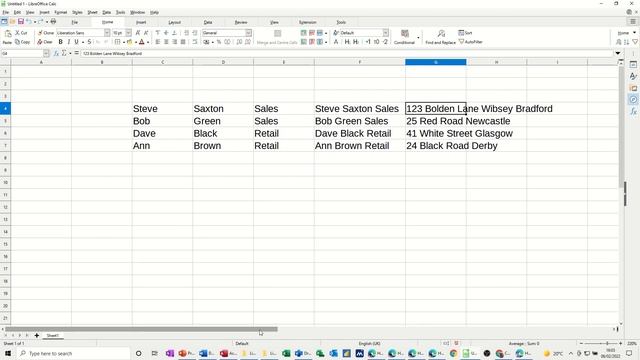Click the Windows Start button
This screenshot has width=640, height=360.
[x=8, y=353]
